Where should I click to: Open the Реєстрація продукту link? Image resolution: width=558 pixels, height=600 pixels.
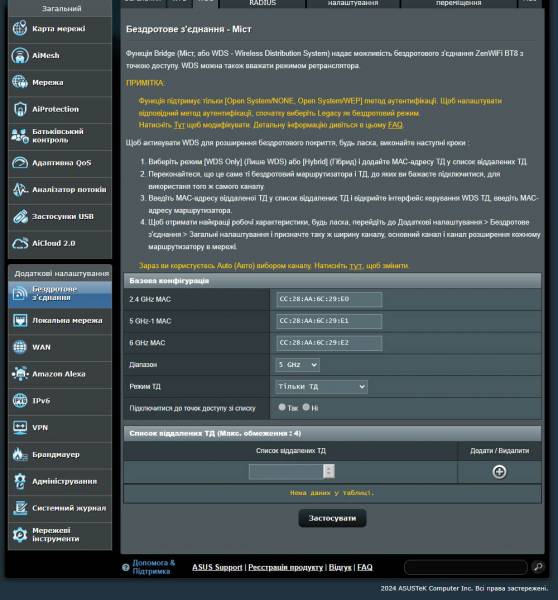[286, 567]
